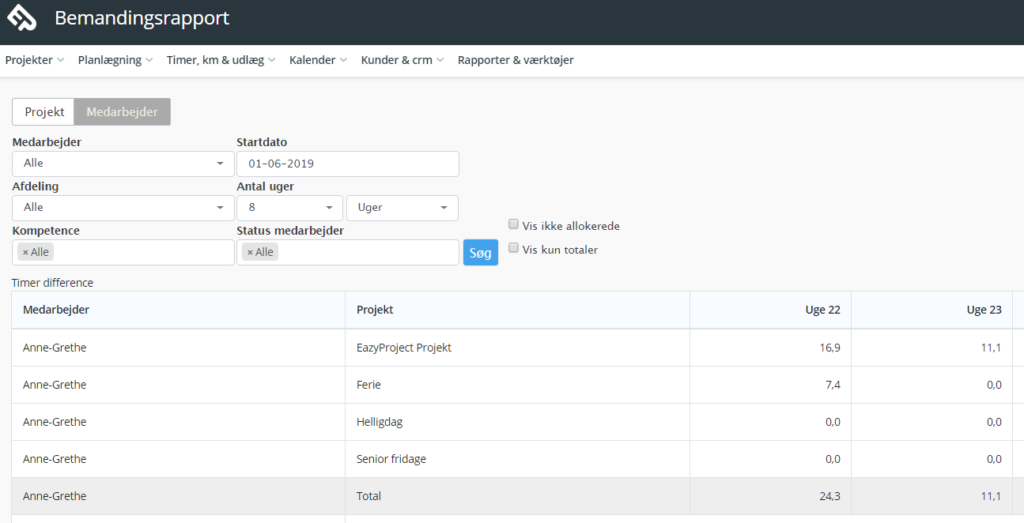Select the Senior fridage project cell
The height and width of the screenshot is (523, 1024).
coord(517,460)
